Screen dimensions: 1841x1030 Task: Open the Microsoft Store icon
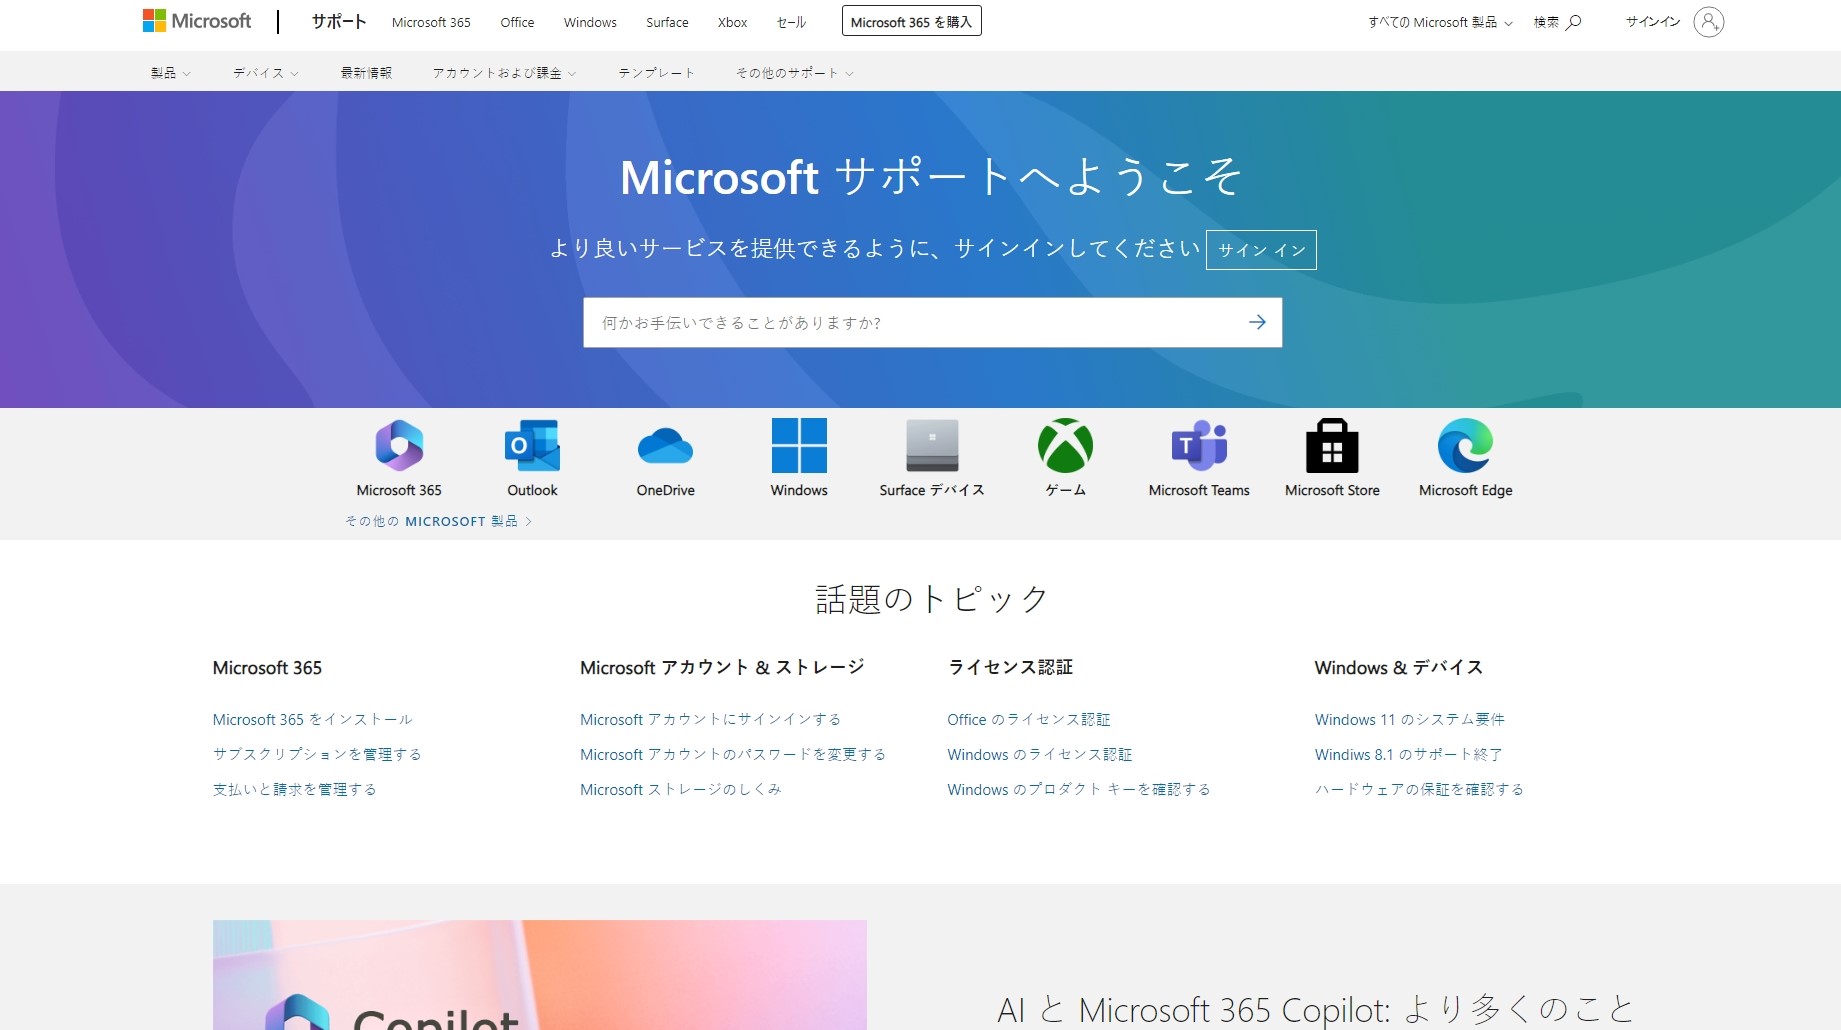[x=1332, y=446]
